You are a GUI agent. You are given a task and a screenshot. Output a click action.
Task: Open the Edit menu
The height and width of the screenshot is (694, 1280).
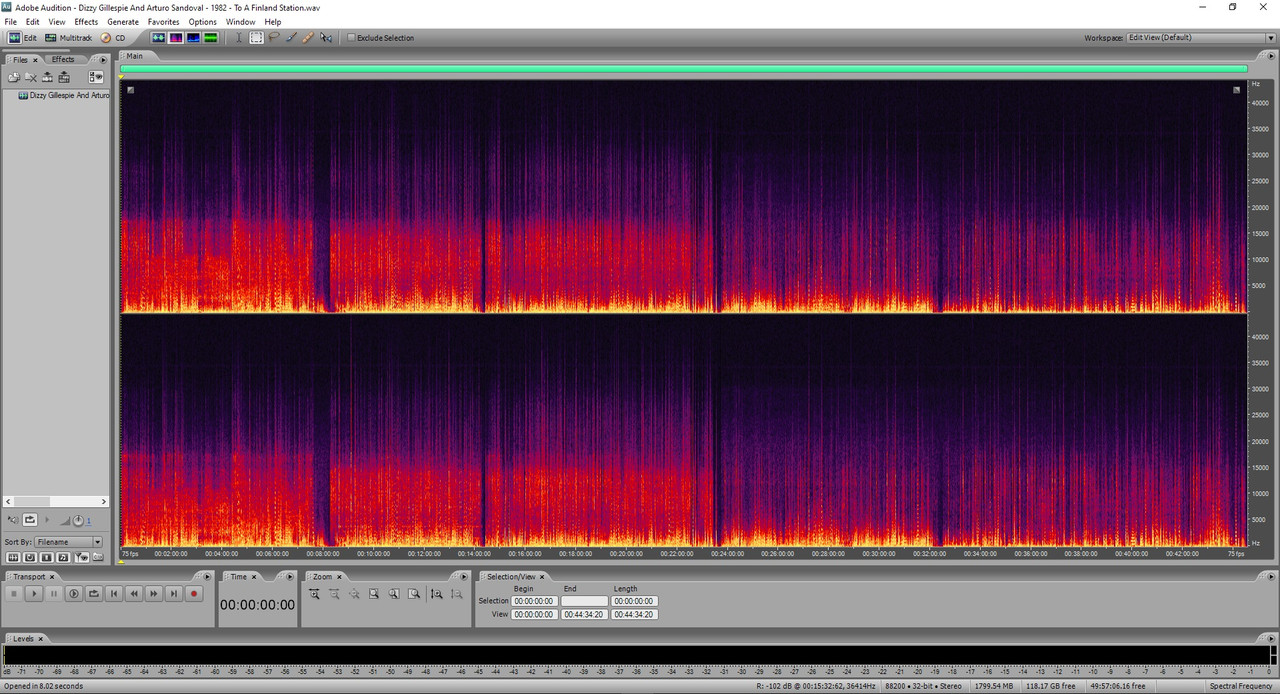(x=33, y=22)
